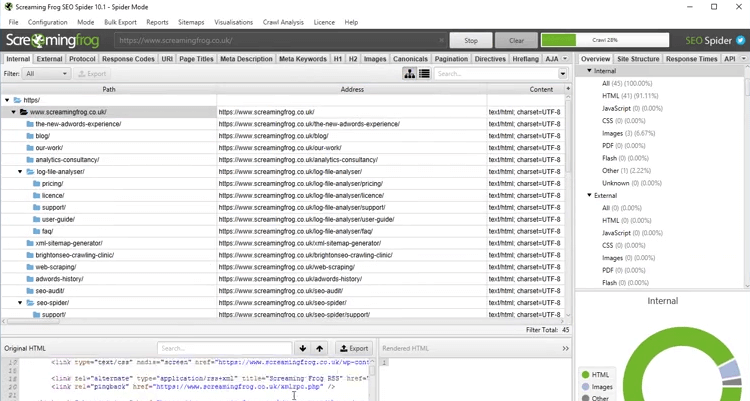
Task: Click address ending in /adwords-history/
Action: tap(290, 279)
